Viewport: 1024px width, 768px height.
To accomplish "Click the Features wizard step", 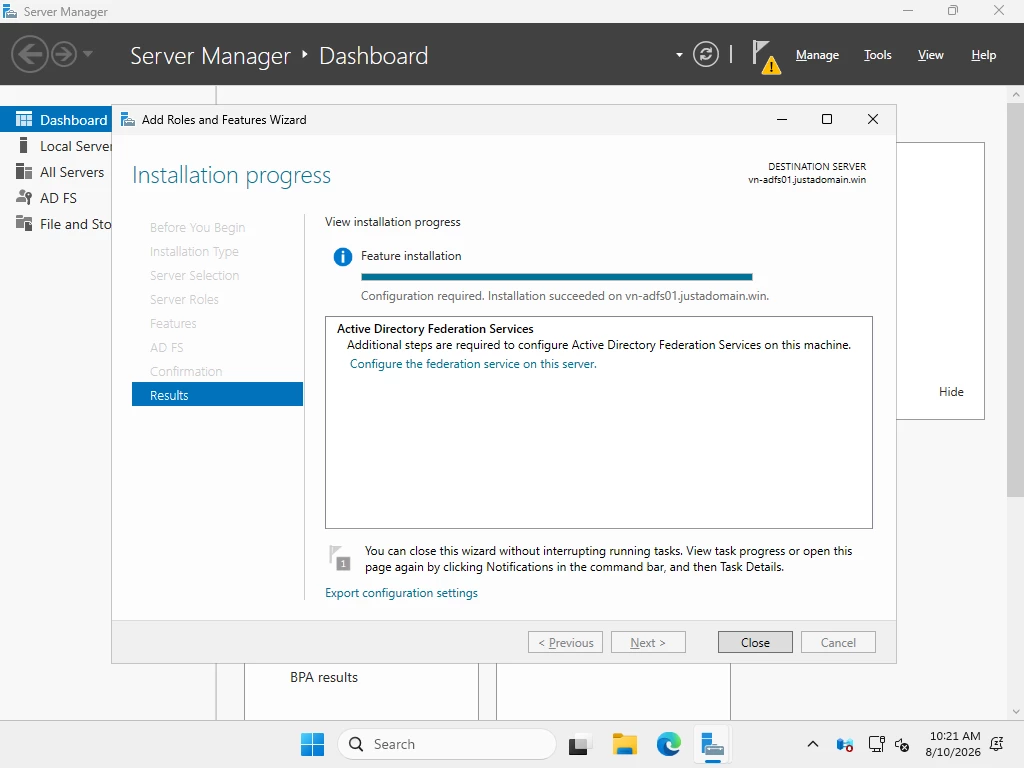I will tap(173, 323).
